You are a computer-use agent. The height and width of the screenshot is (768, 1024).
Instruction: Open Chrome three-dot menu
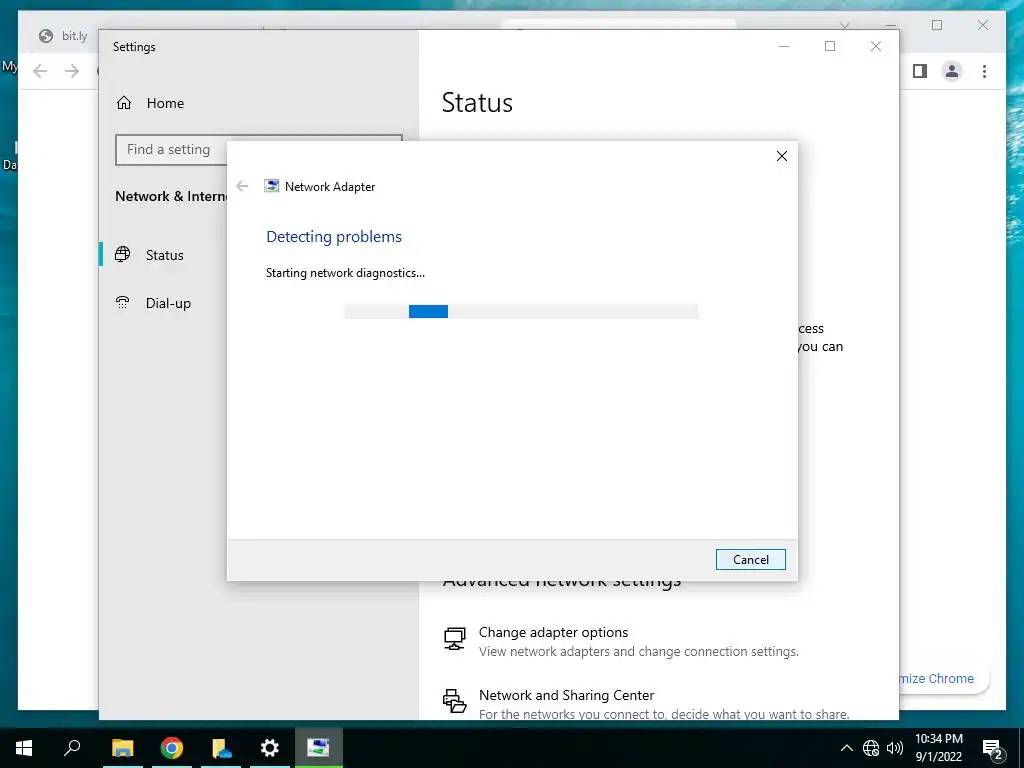pyautogui.click(x=984, y=71)
